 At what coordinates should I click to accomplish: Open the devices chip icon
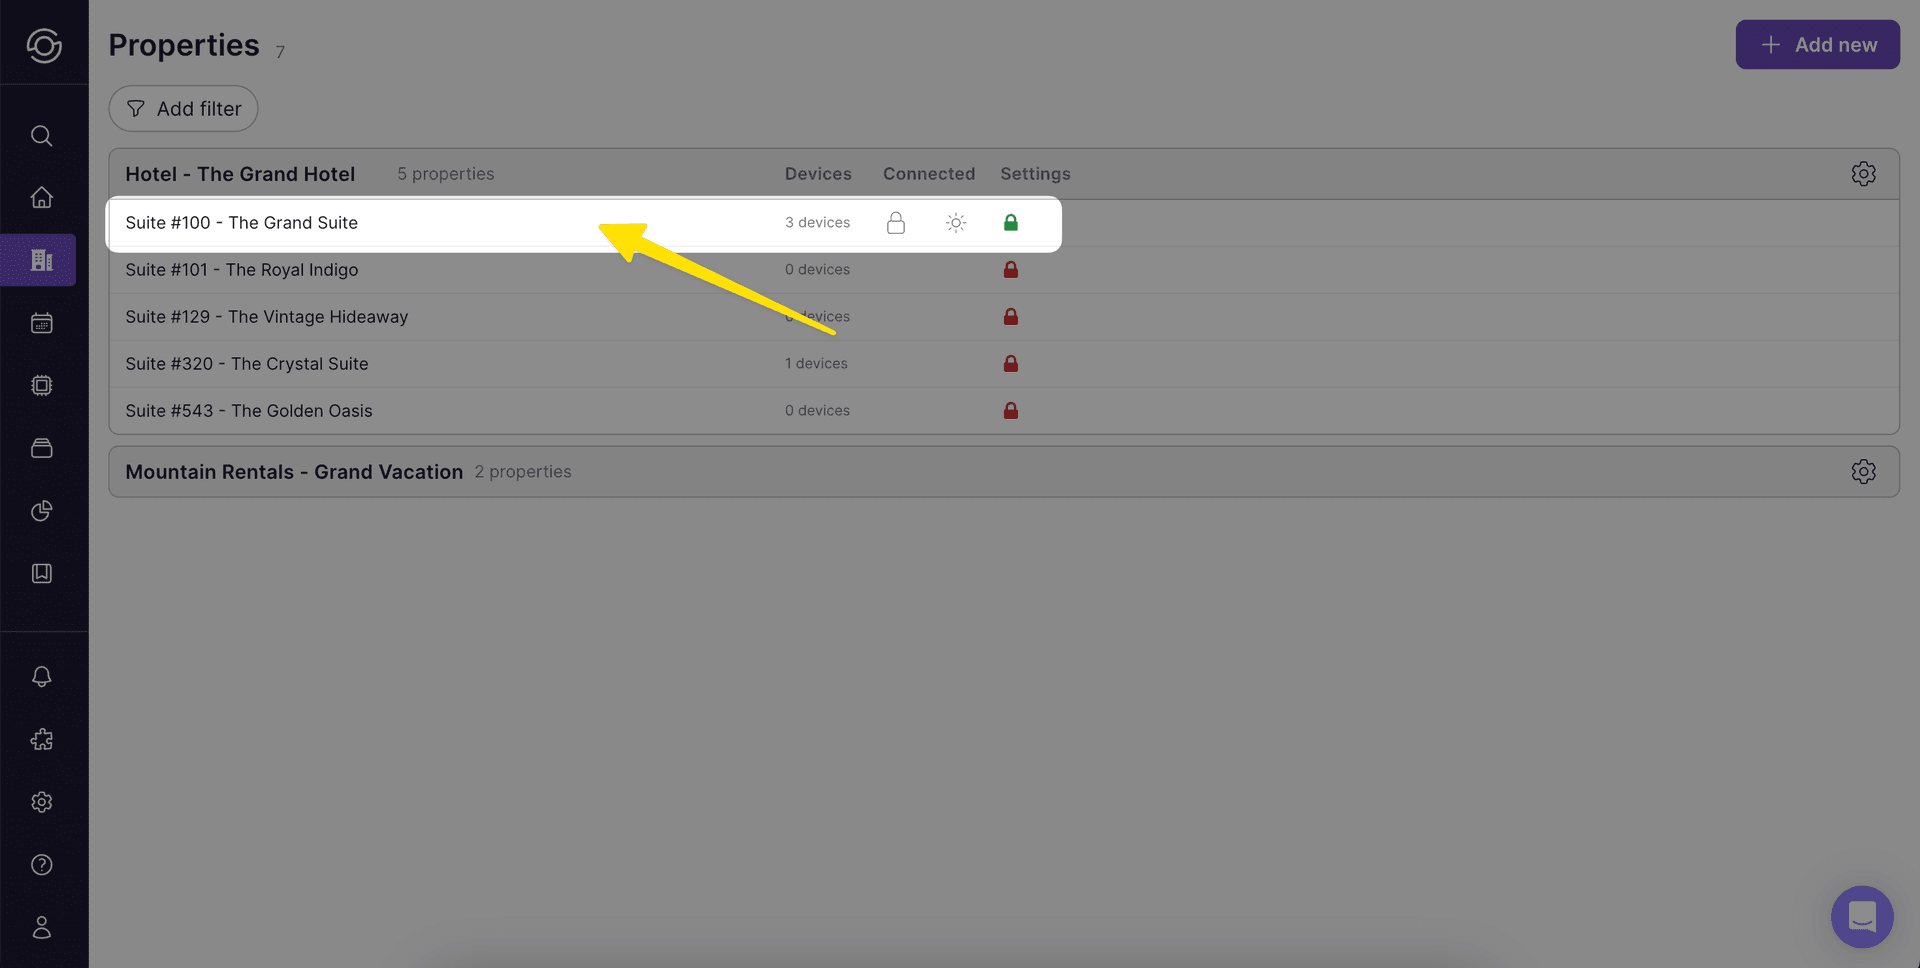point(41,385)
